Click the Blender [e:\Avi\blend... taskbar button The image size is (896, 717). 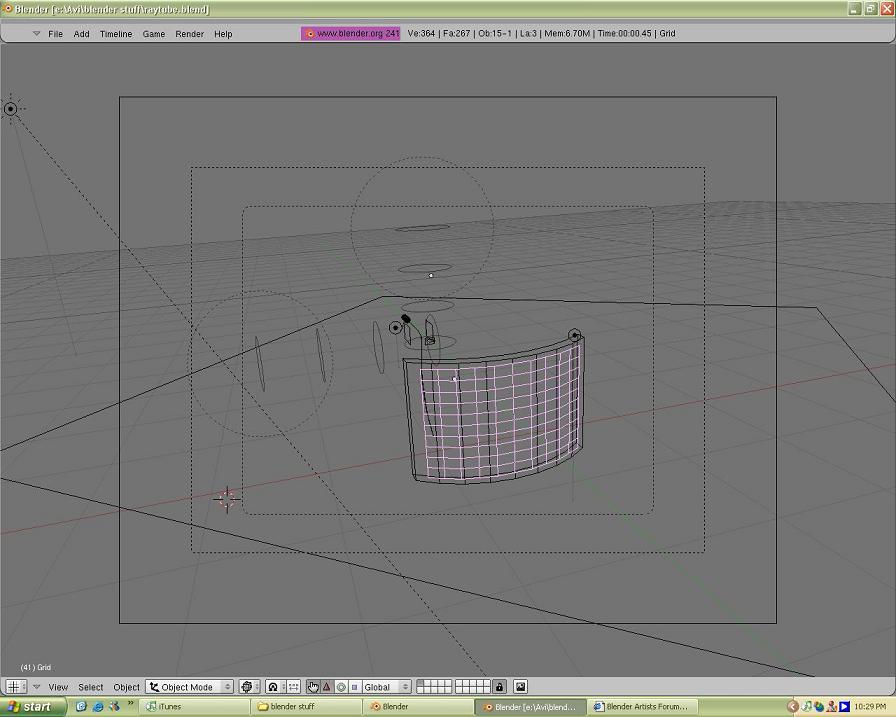pos(530,707)
